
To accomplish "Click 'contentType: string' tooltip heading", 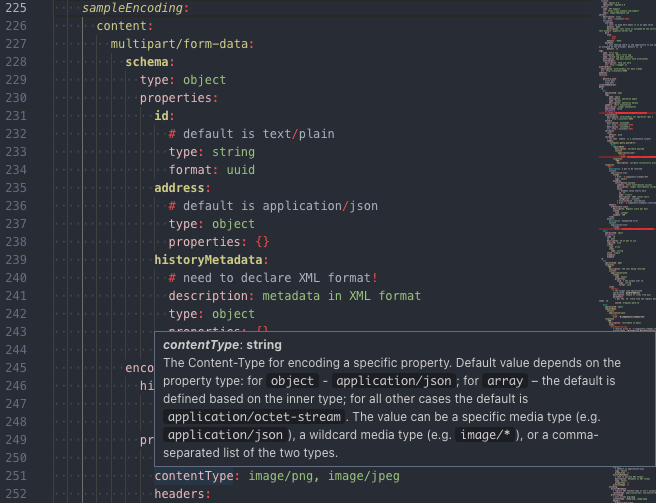I will (222, 345).
